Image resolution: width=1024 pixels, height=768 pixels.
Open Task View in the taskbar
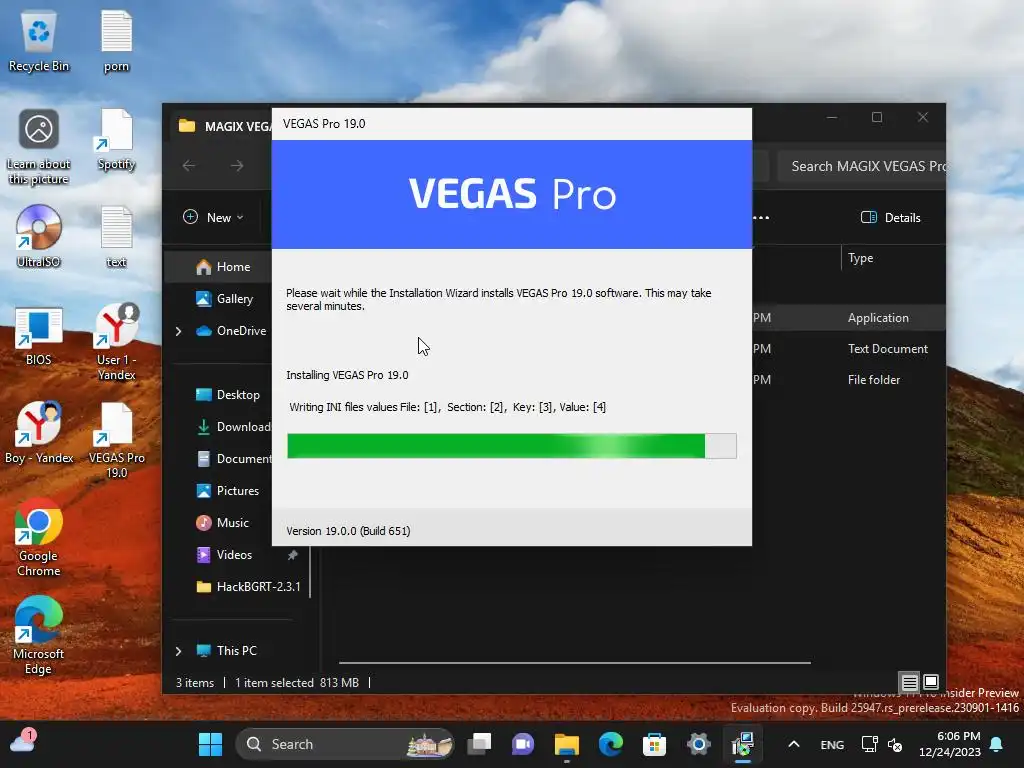click(479, 744)
